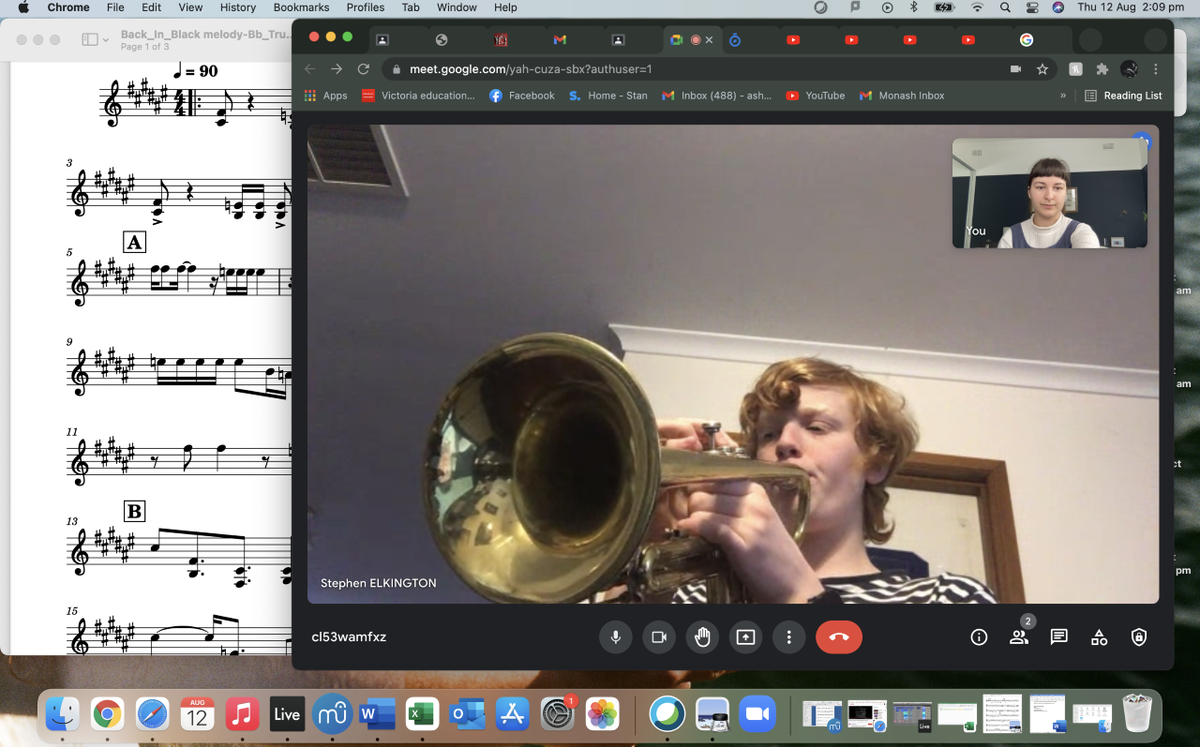Open Photos app from the Dock
Image resolution: width=1200 pixels, height=747 pixels.
[x=602, y=714]
